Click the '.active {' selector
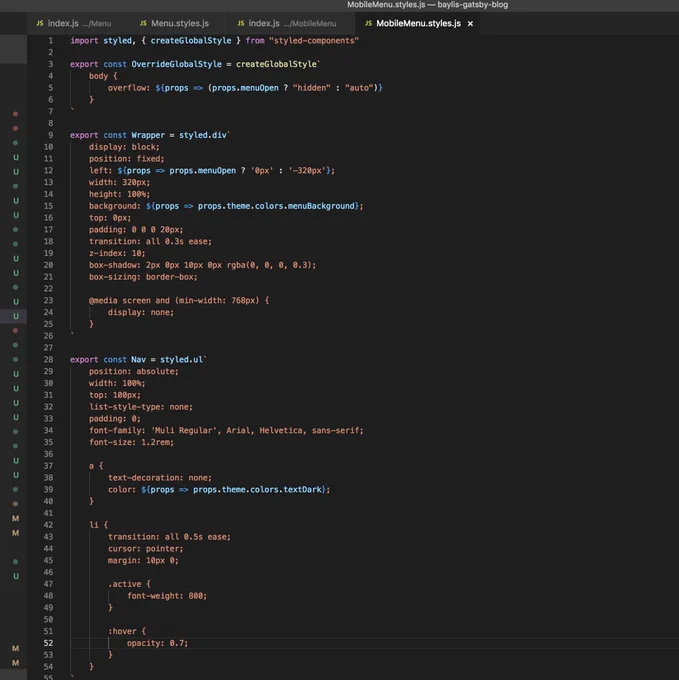The image size is (679, 680). point(129,584)
